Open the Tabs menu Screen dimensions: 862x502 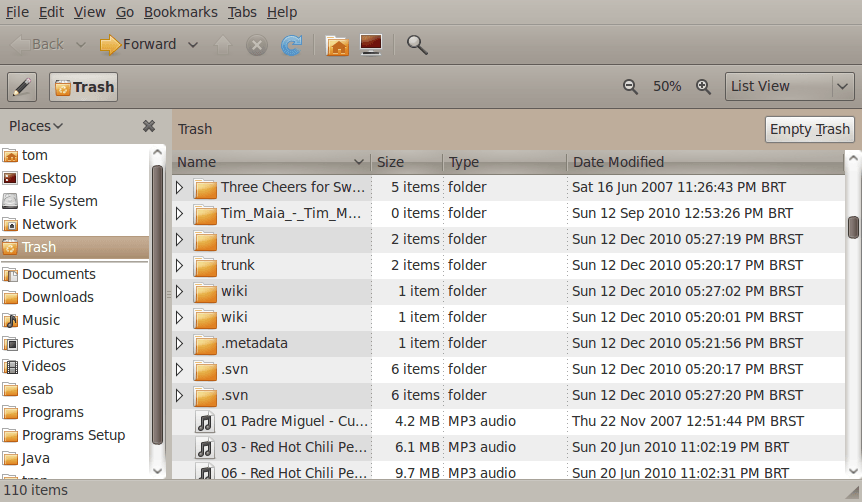tap(242, 12)
